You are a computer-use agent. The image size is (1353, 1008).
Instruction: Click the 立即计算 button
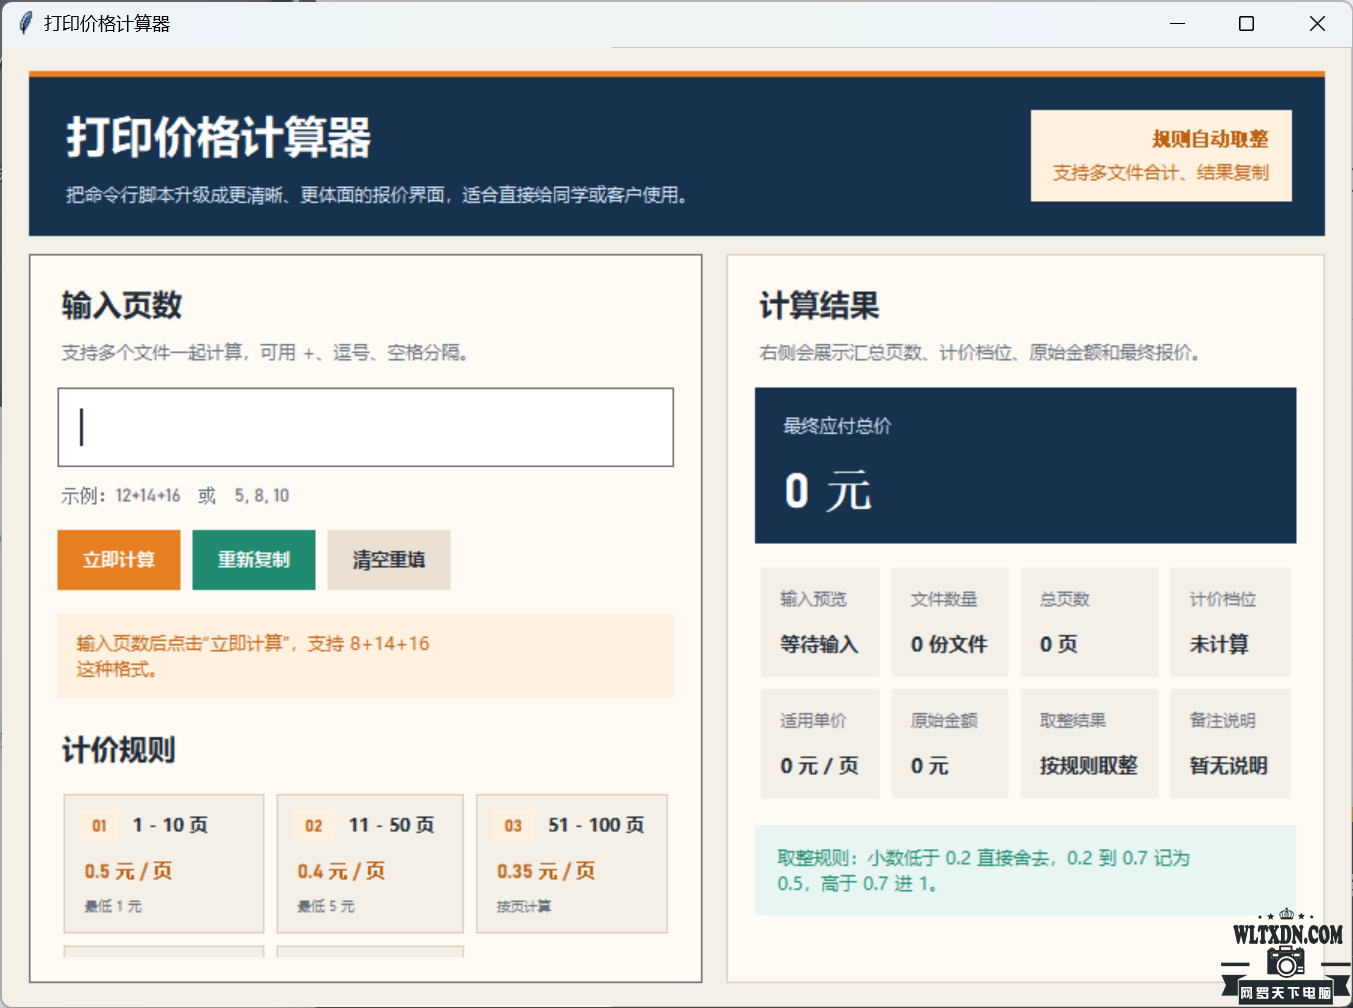click(118, 560)
